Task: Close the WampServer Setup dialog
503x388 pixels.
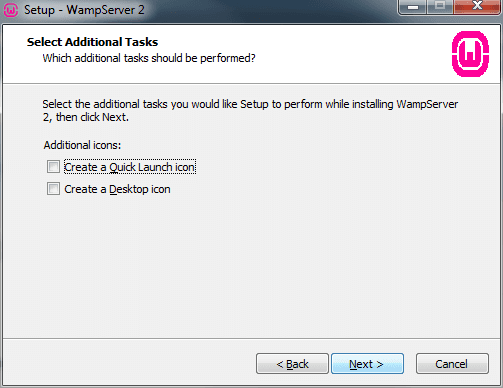Action: (x=478, y=7)
